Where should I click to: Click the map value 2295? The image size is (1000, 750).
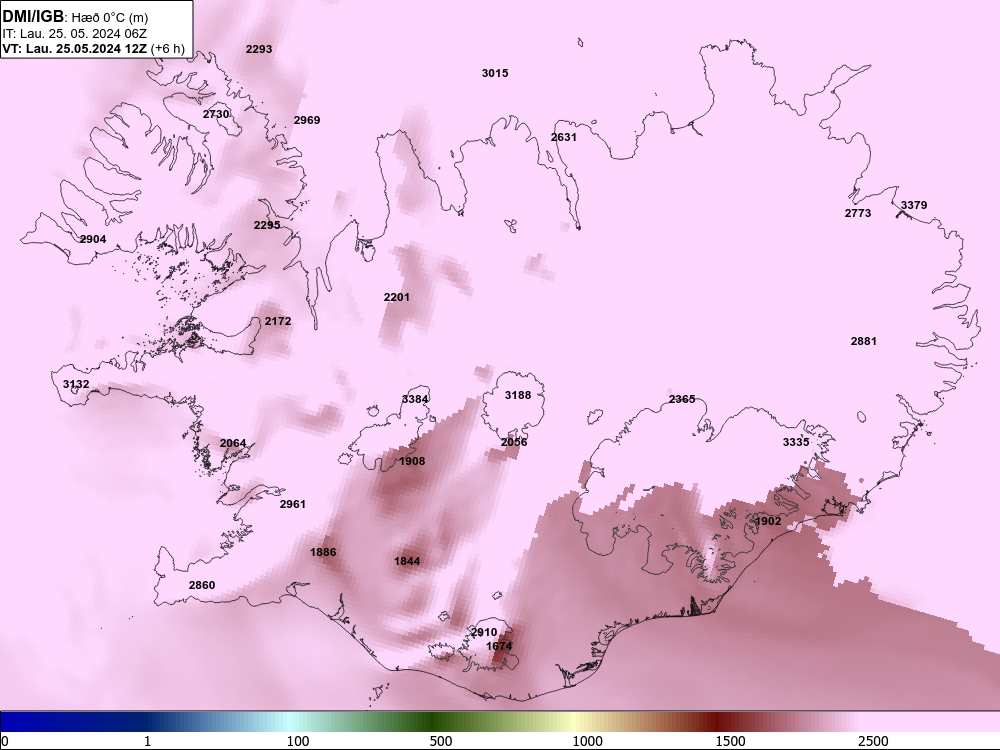click(x=267, y=225)
